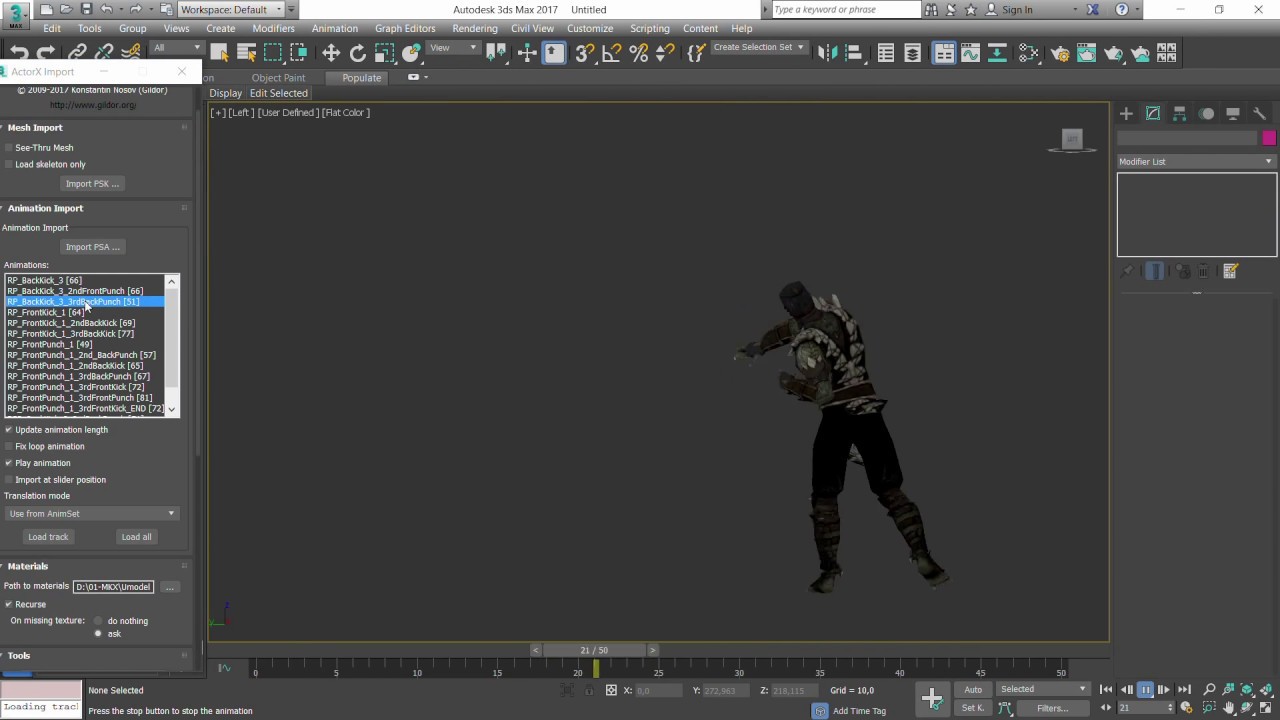
Task: Collapse the Mesh Import rollout
Action: (x=35, y=128)
